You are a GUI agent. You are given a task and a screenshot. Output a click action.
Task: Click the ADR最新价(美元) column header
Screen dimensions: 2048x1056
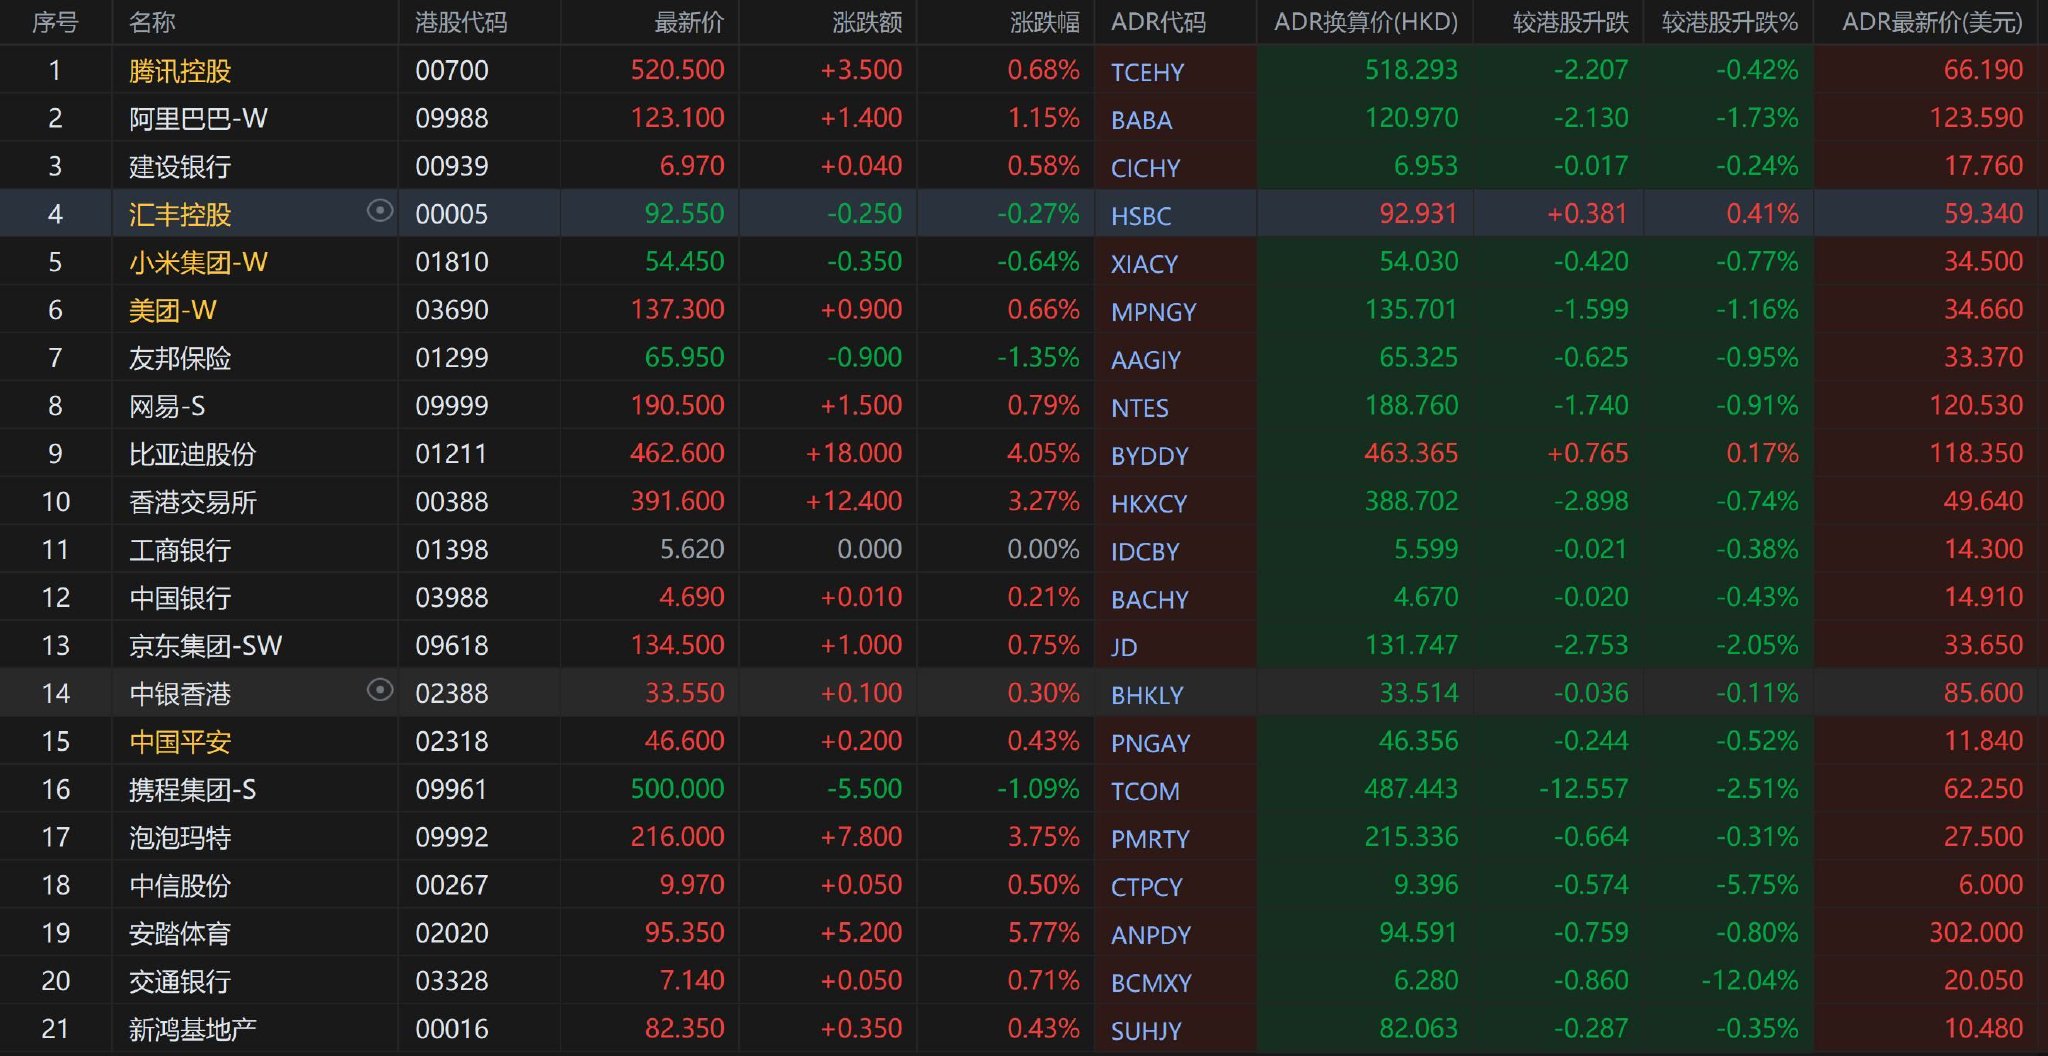pyautogui.click(x=1931, y=22)
